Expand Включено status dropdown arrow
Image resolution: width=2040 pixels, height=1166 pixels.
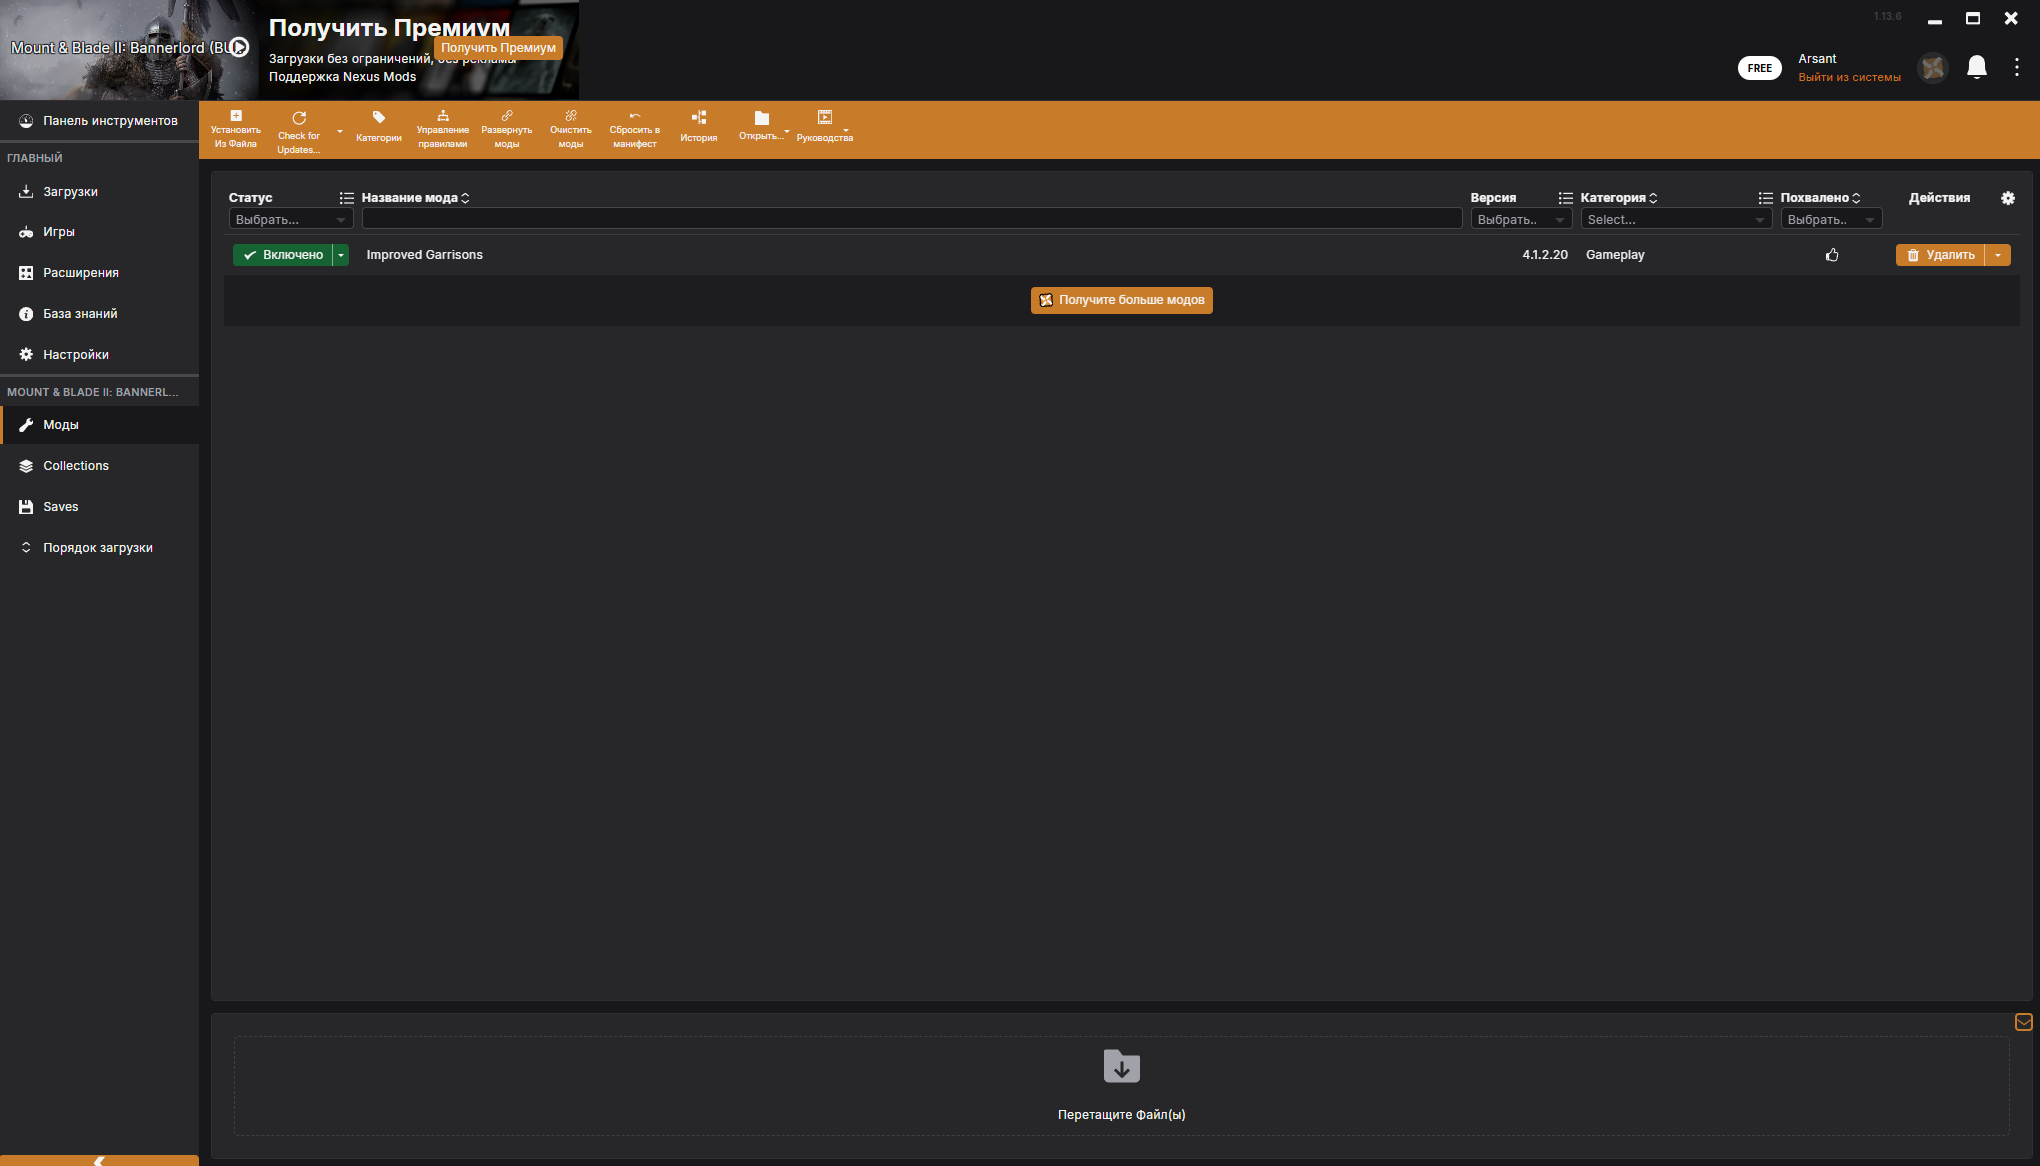[341, 255]
